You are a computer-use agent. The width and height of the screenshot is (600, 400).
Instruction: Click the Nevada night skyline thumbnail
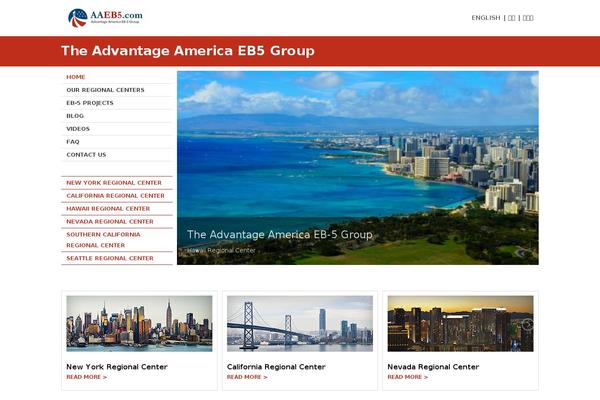pyautogui.click(x=460, y=323)
